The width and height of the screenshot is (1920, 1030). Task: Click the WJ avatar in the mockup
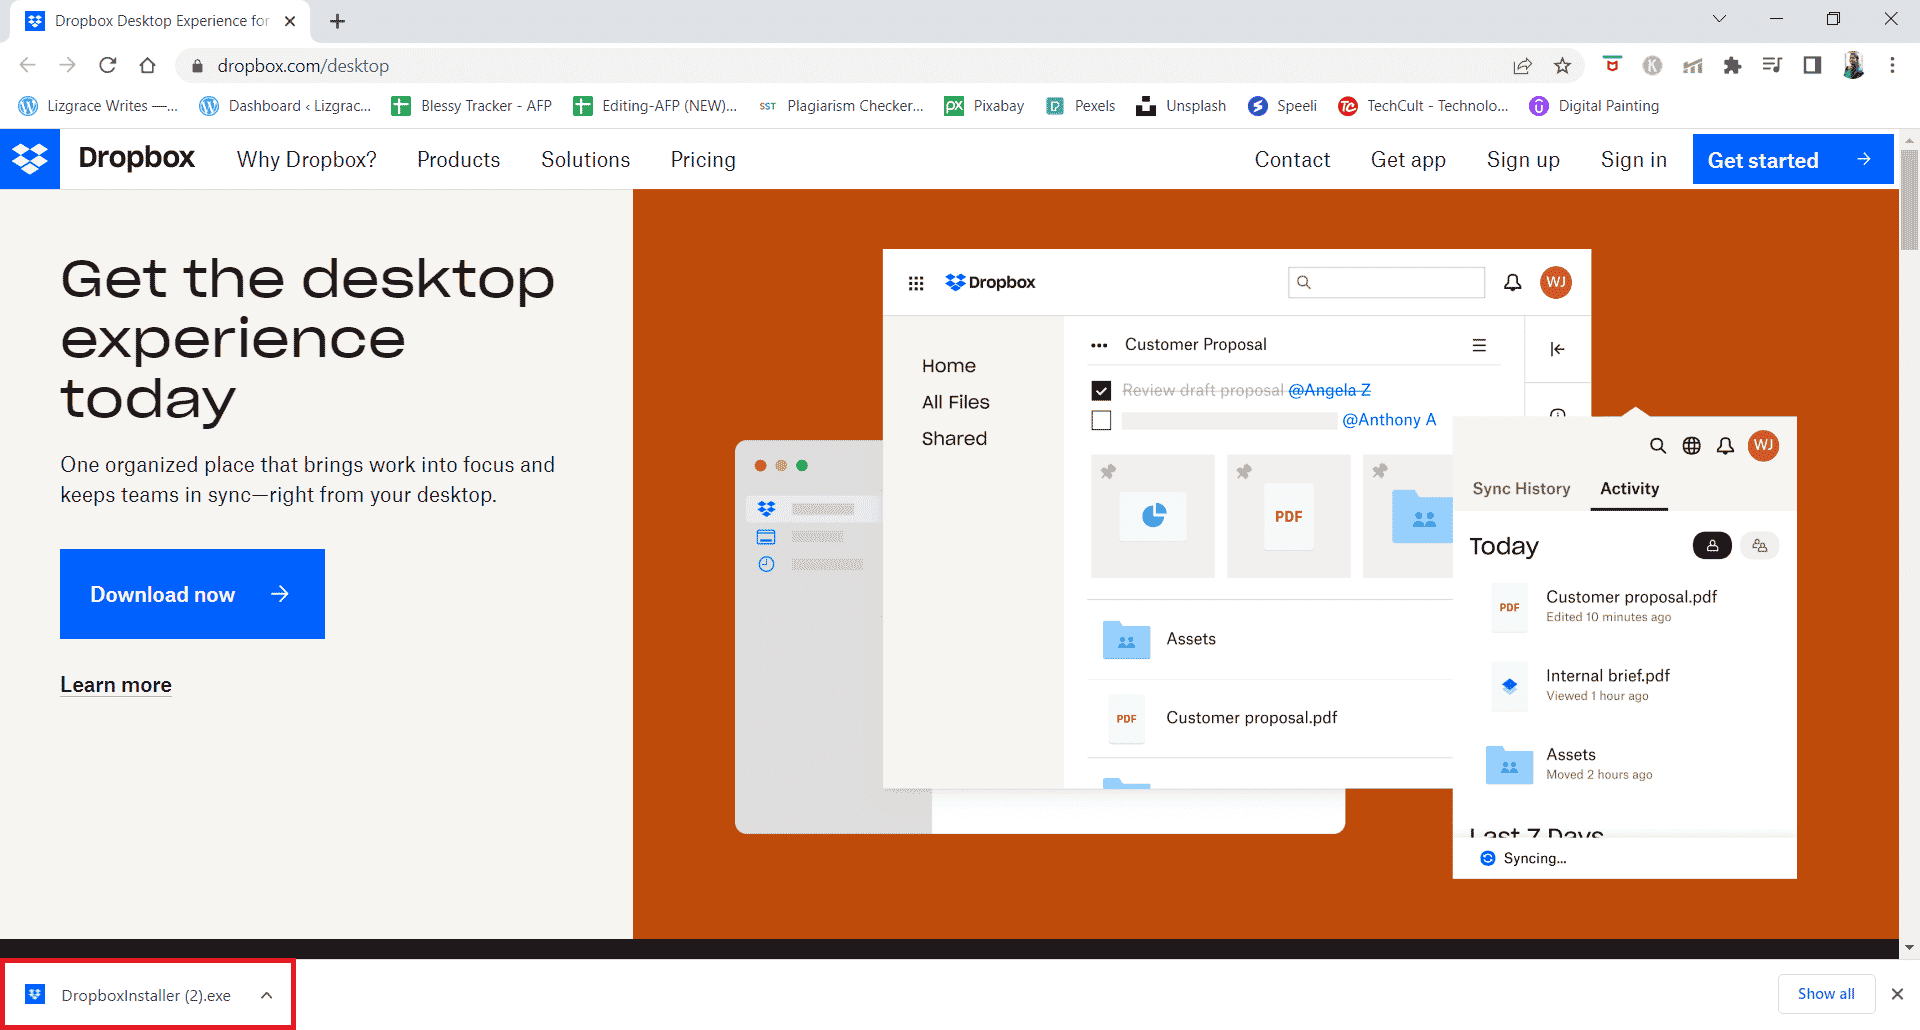coord(1556,283)
